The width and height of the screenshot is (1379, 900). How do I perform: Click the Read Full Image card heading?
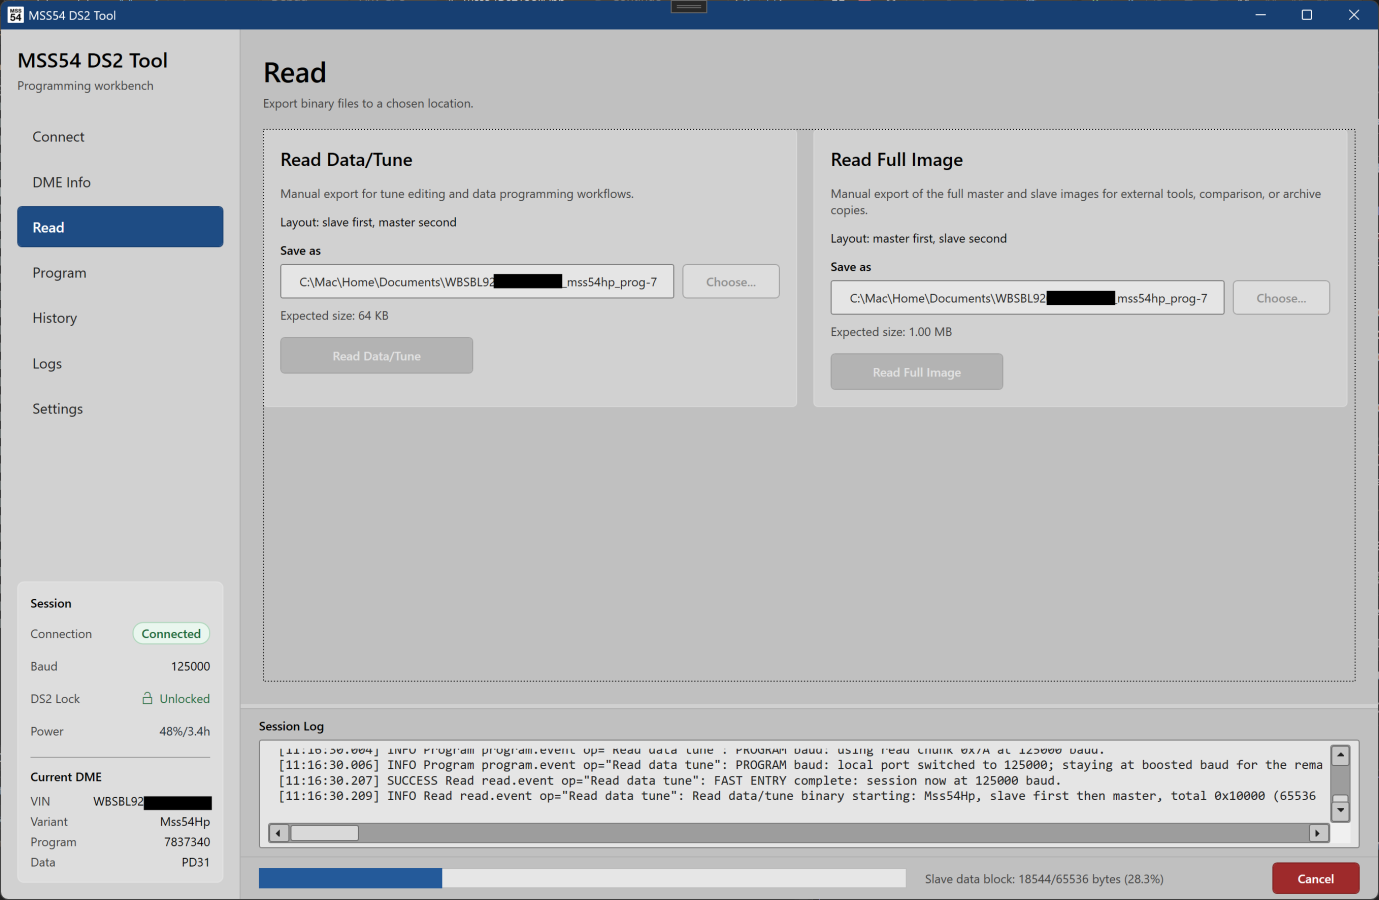pos(897,160)
